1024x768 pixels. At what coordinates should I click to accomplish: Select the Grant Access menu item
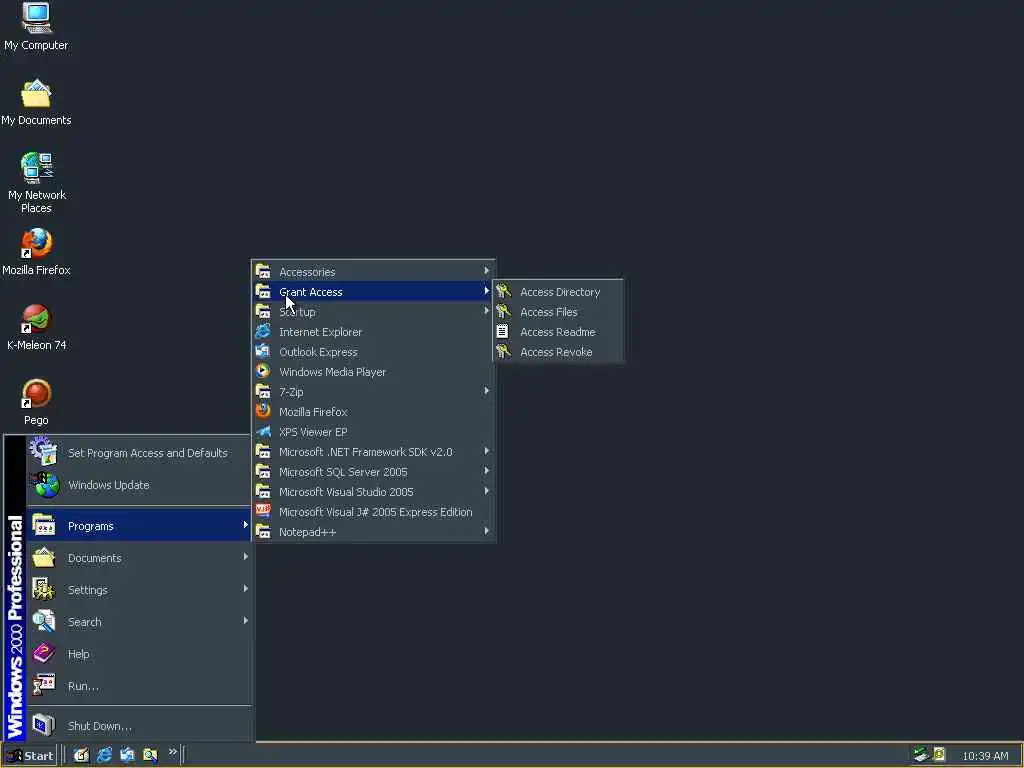coord(373,291)
